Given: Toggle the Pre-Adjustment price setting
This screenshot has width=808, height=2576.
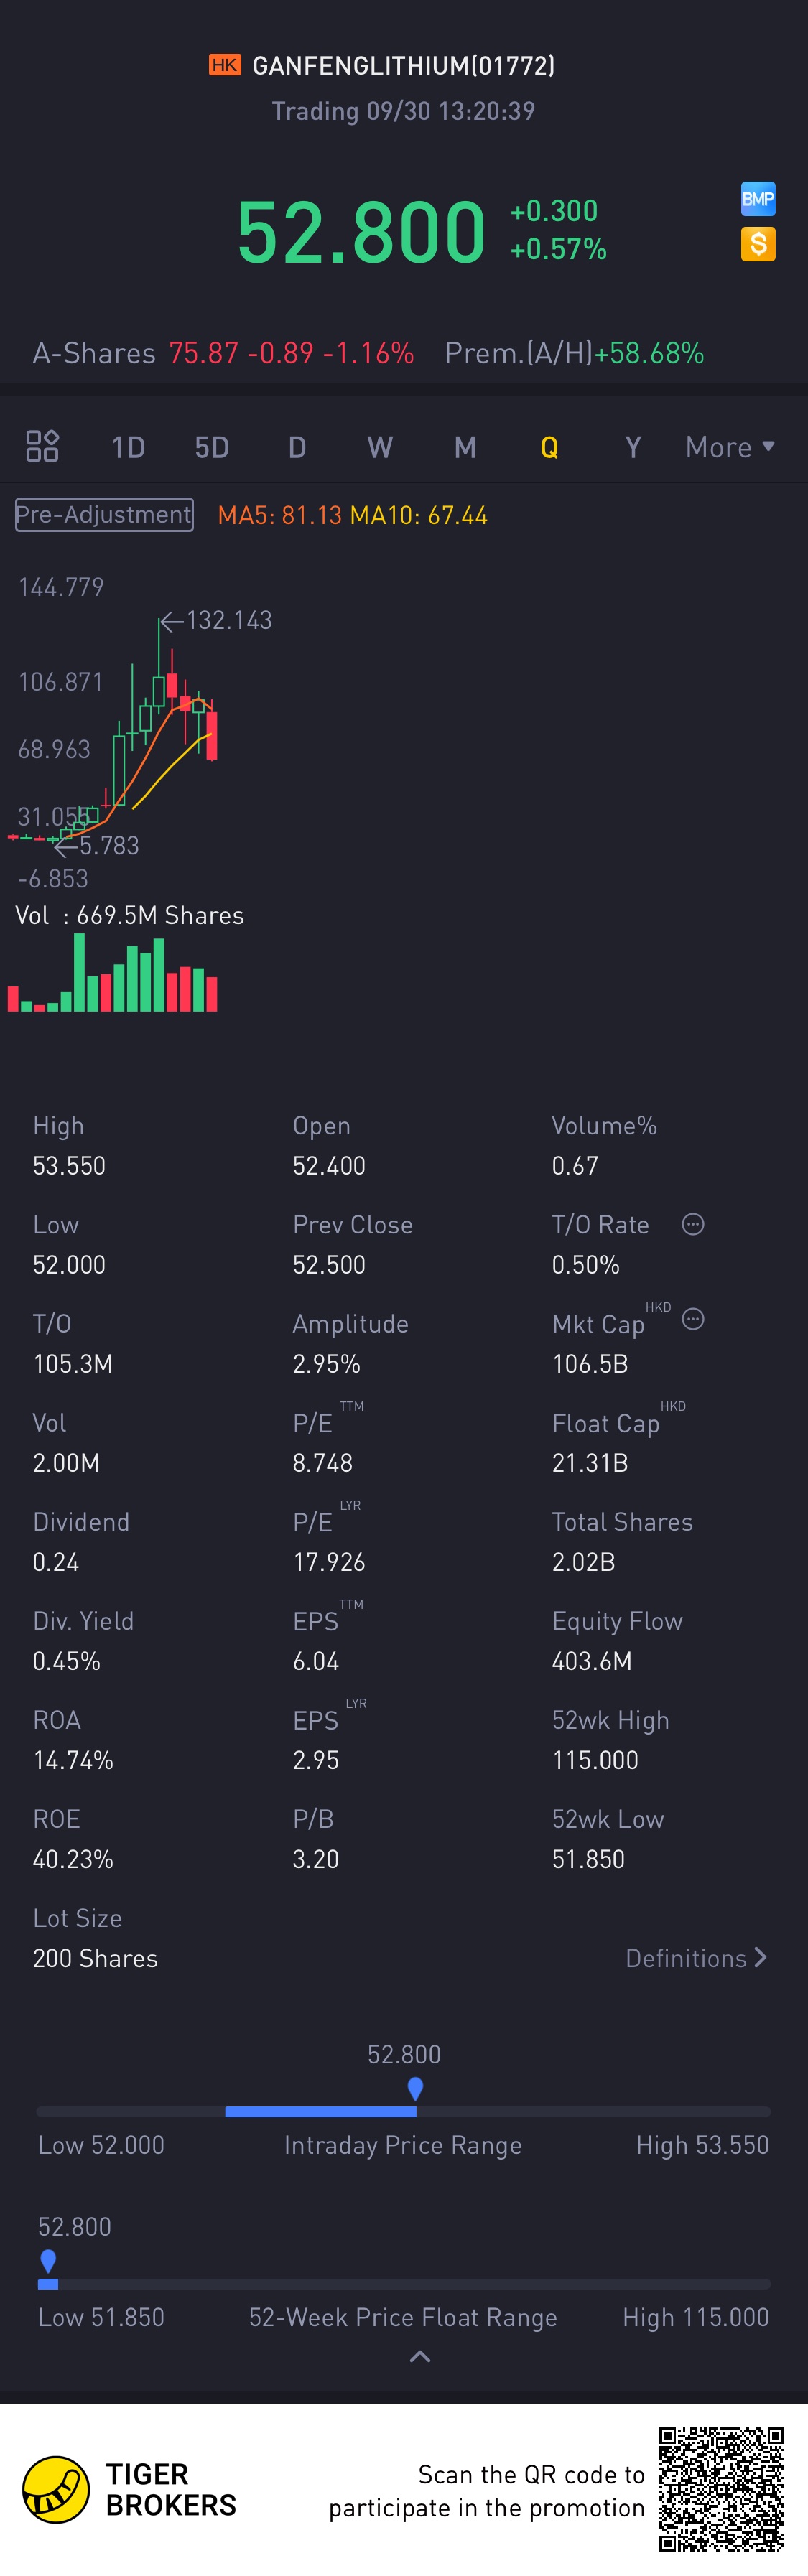Looking at the screenshot, I should click(x=104, y=514).
